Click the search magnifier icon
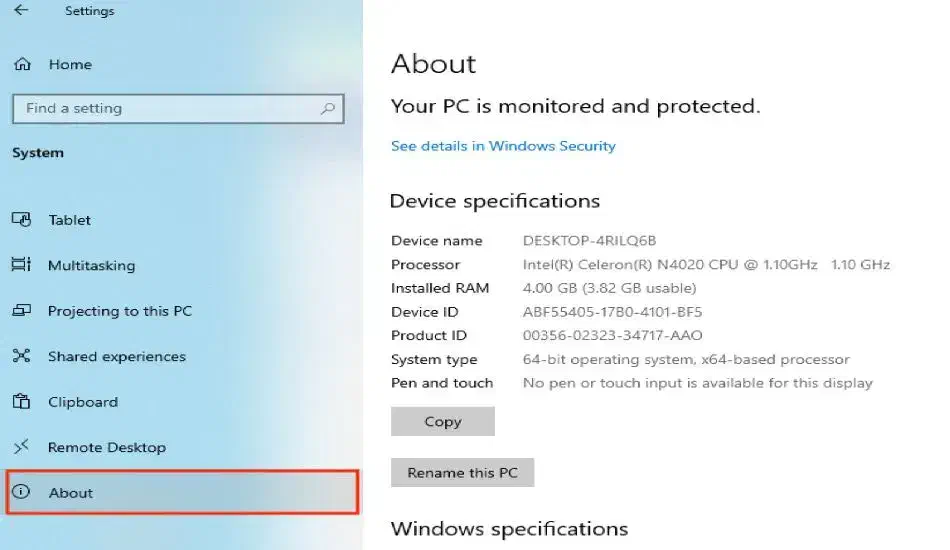 328,108
